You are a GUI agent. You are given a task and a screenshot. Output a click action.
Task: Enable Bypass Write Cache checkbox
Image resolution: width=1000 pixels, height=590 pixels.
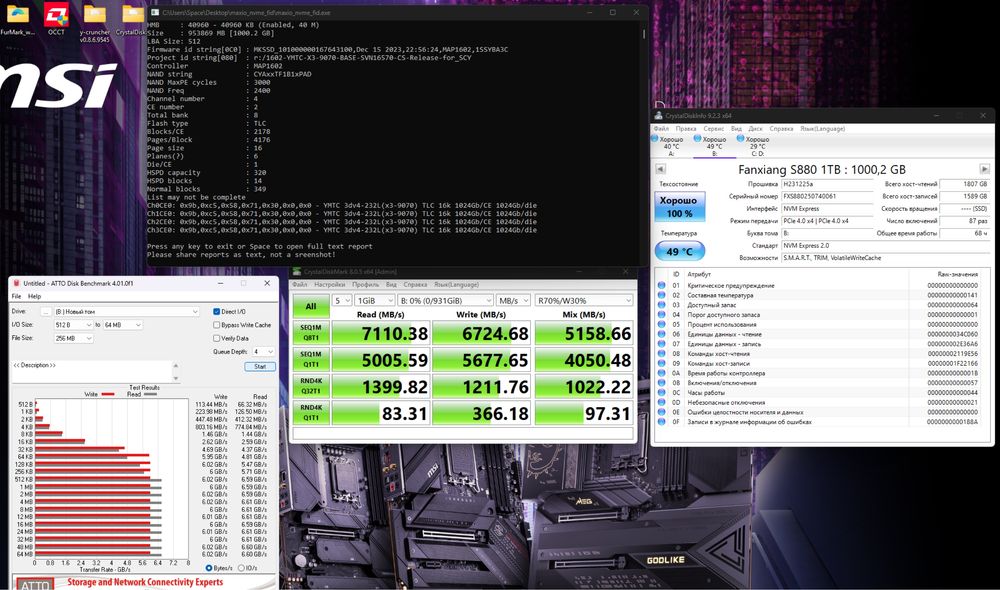click(216, 325)
